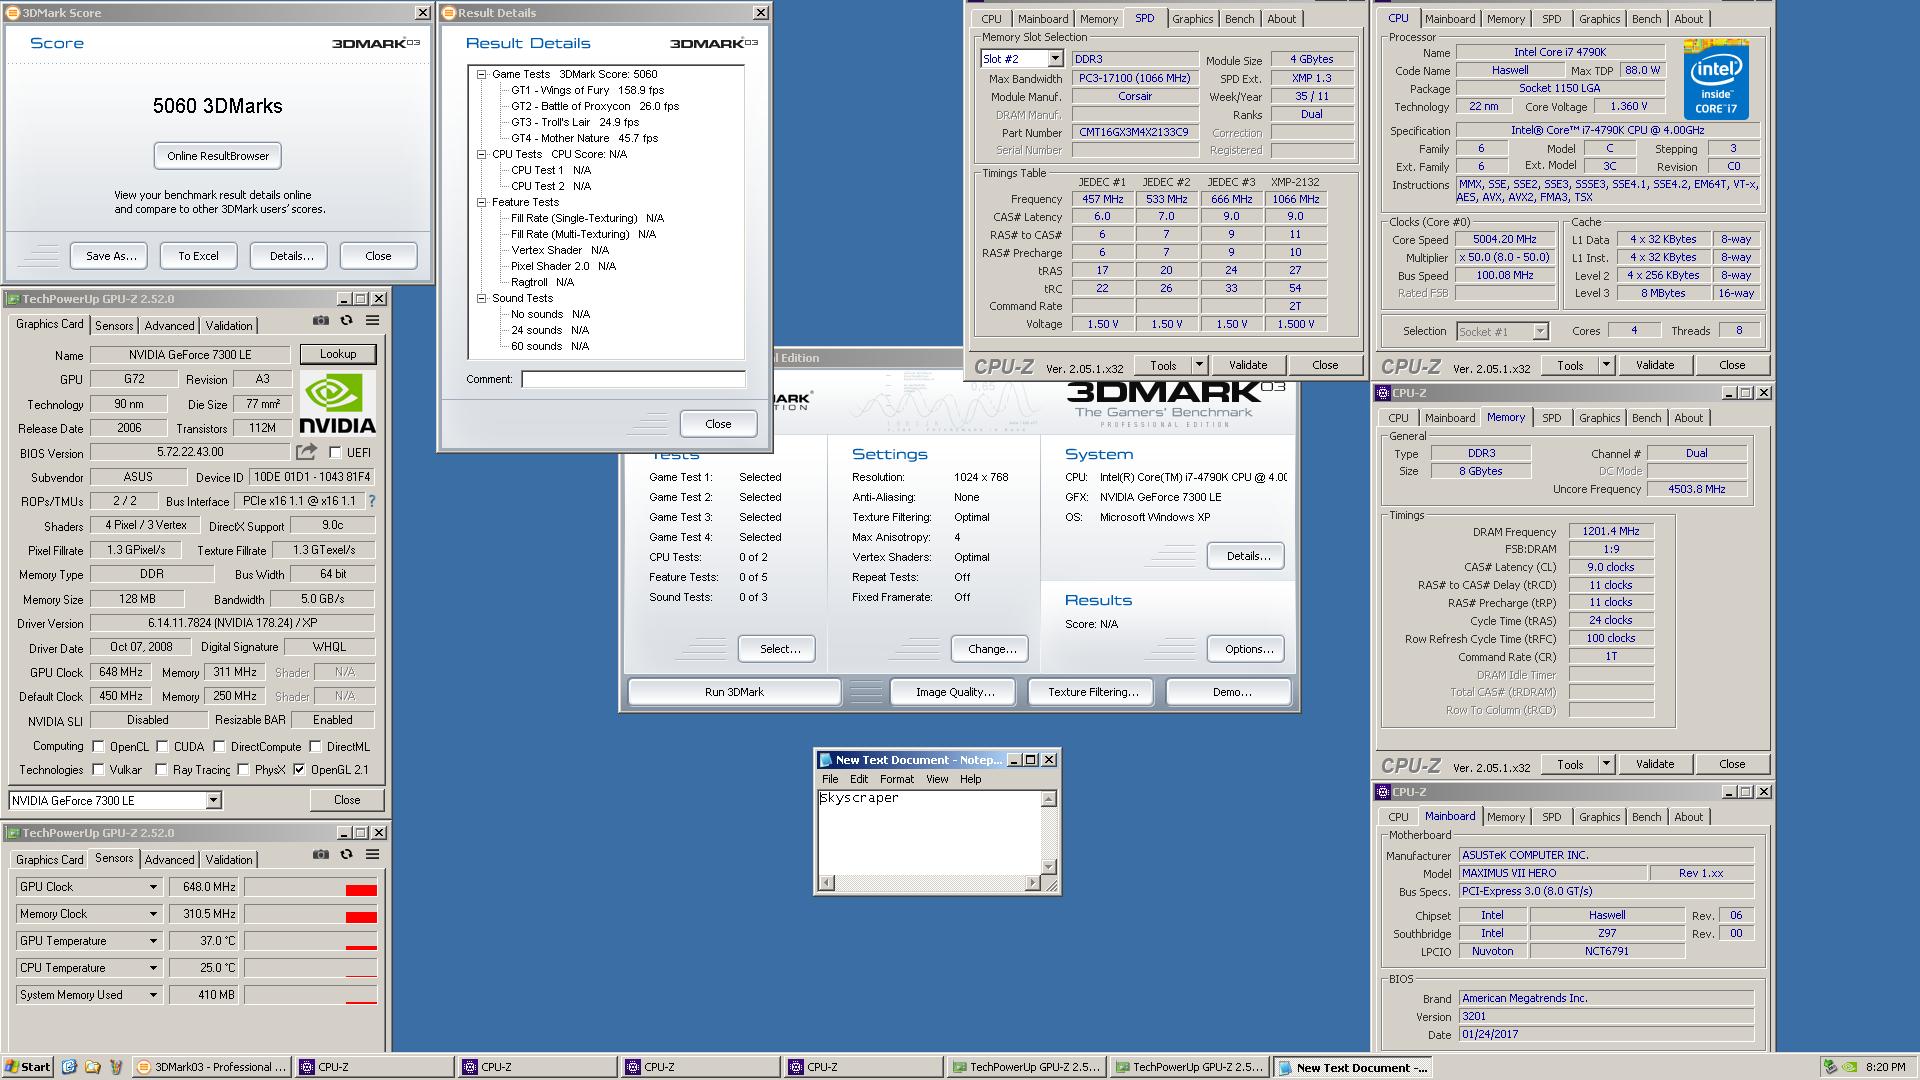Click the Notepad vertical scrollbar down arrow

(x=1049, y=867)
